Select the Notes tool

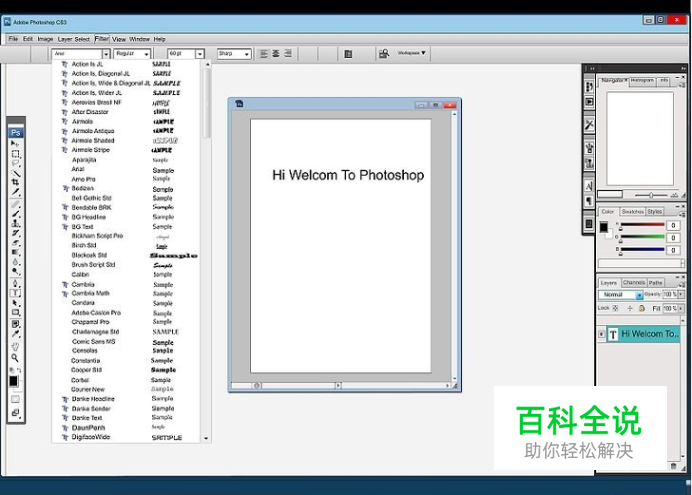click(15, 324)
